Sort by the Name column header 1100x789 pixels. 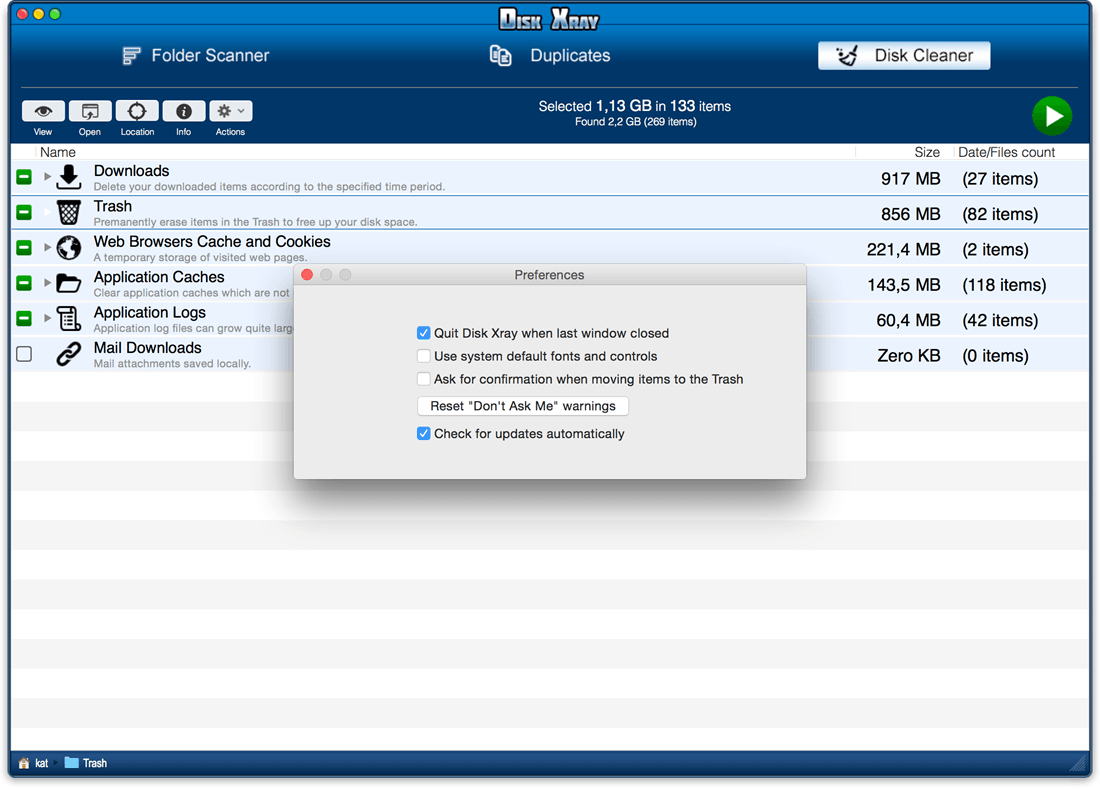(x=58, y=152)
